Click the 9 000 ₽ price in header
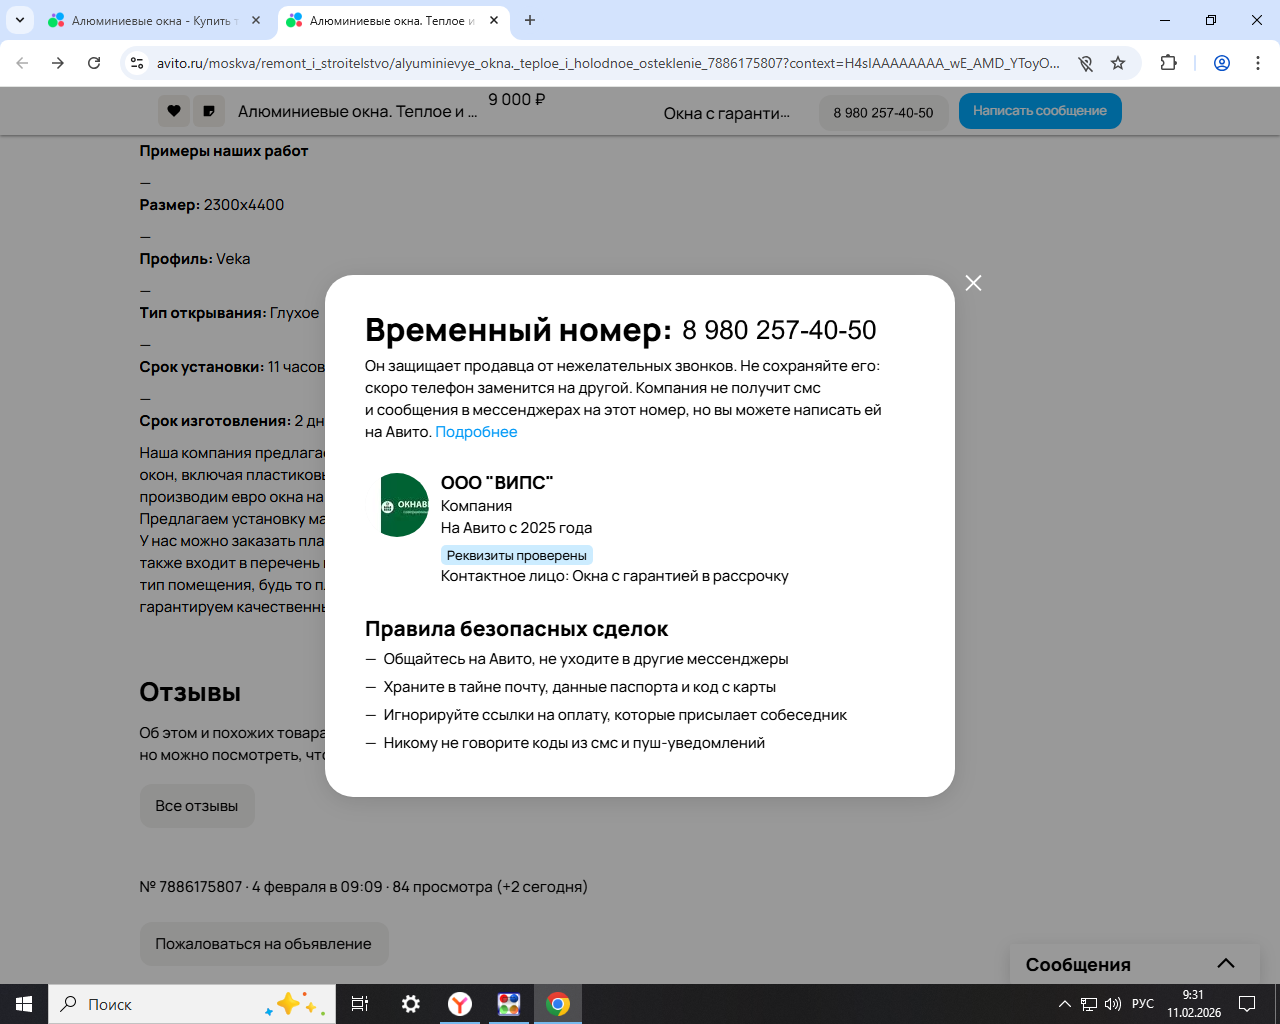The image size is (1280, 1024). coord(517,100)
